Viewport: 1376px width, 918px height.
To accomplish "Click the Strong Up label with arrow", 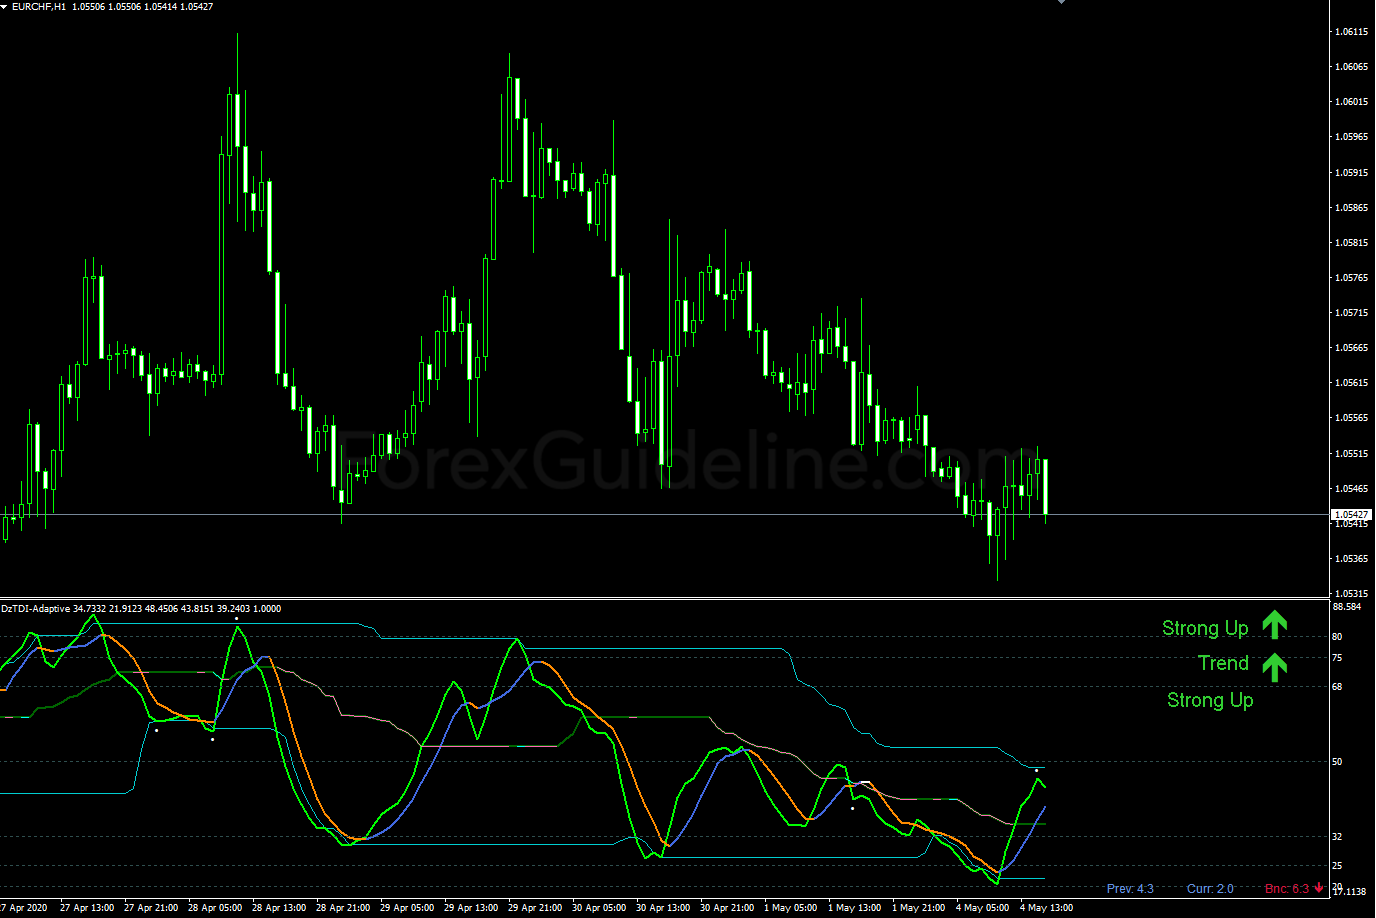I will (x=1205, y=628).
